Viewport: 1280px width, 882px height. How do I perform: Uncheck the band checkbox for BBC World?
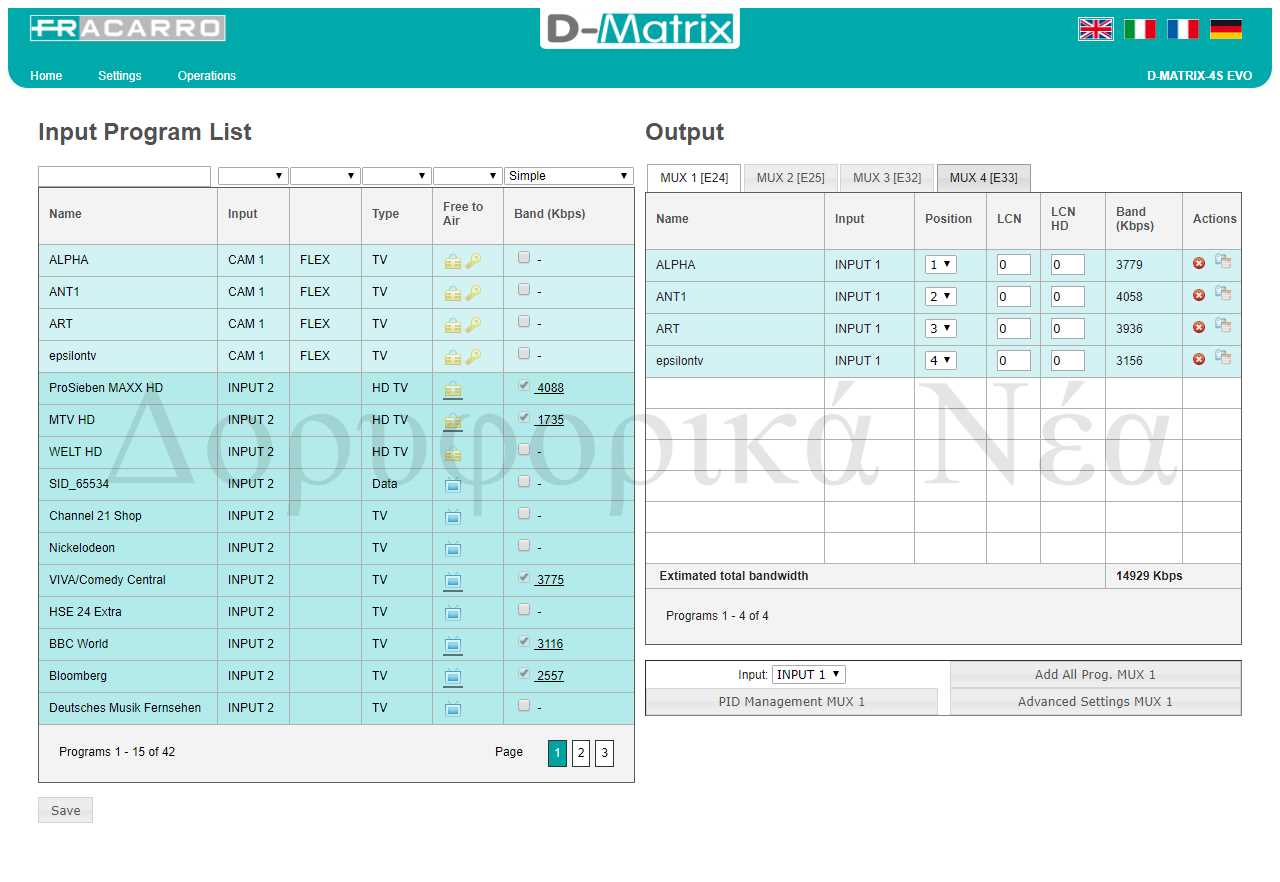tap(524, 641)
